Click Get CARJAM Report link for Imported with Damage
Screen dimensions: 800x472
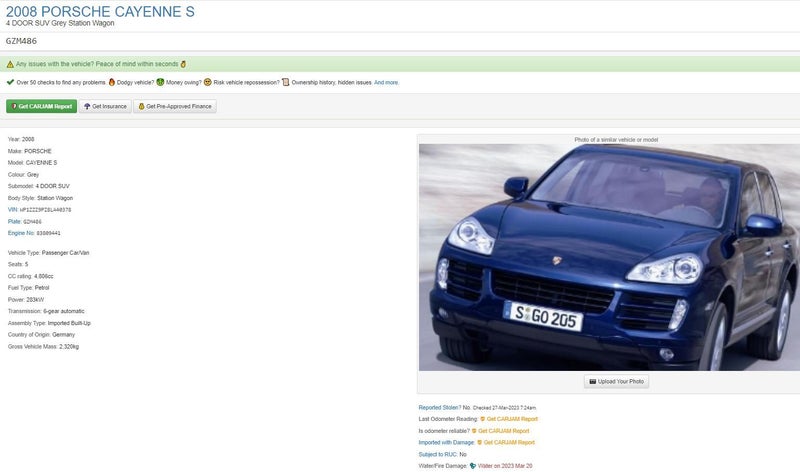(509, 442)
